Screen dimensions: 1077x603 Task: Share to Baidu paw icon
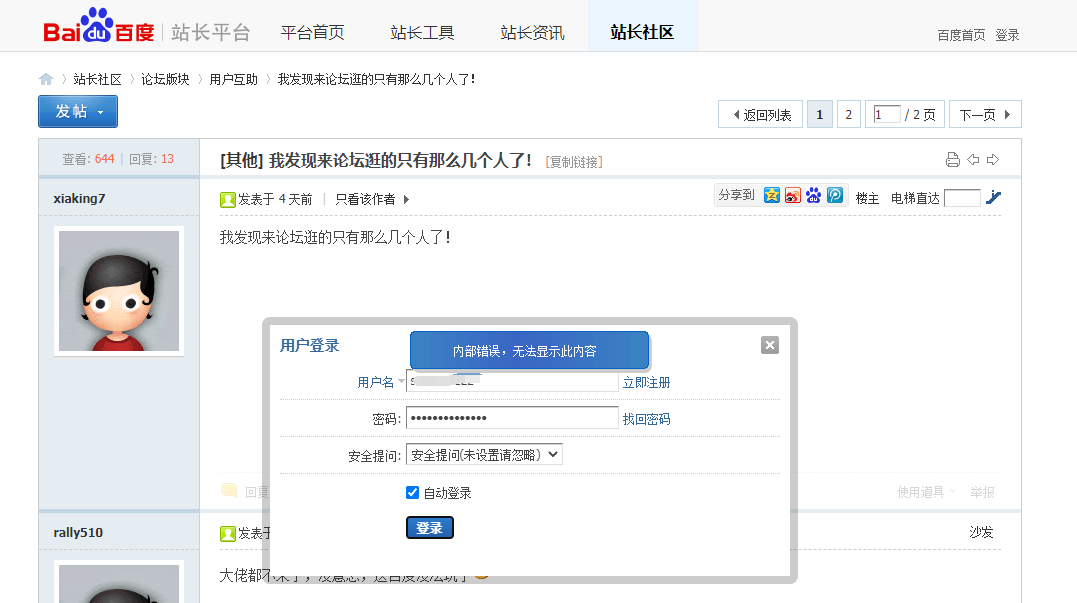(814, 196)
